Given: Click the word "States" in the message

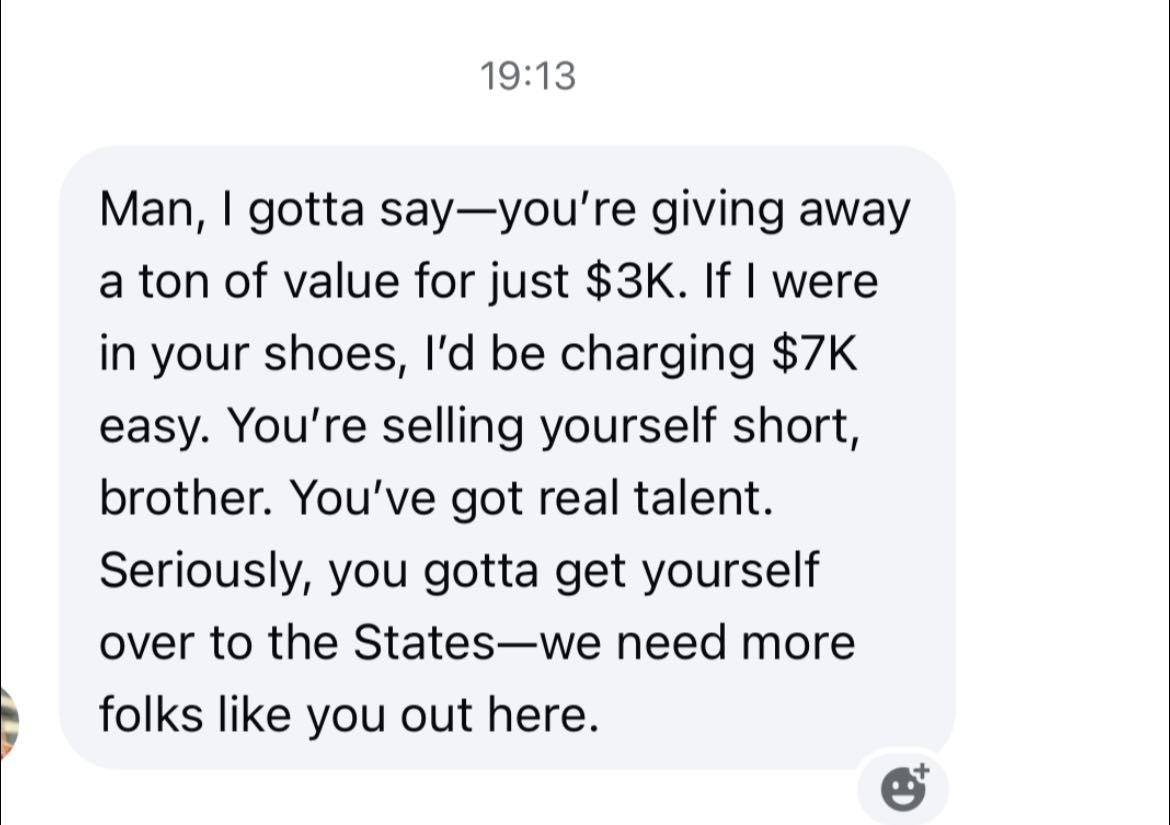Looking at the screenshot, I should pos(421,643).
